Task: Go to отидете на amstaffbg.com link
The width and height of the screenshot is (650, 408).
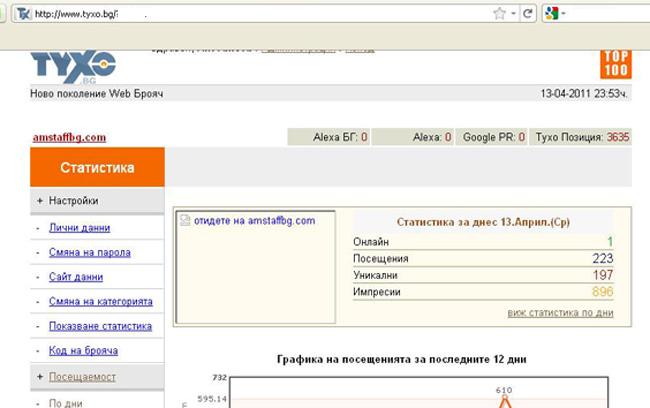Action: click(x=255, y=221)
